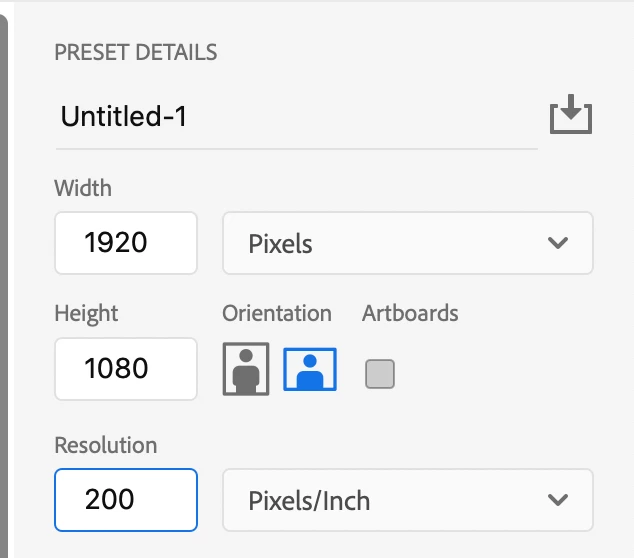Click the Height field showing 1080
Viewport: 634px width, 558px height.
coord(126,369)
